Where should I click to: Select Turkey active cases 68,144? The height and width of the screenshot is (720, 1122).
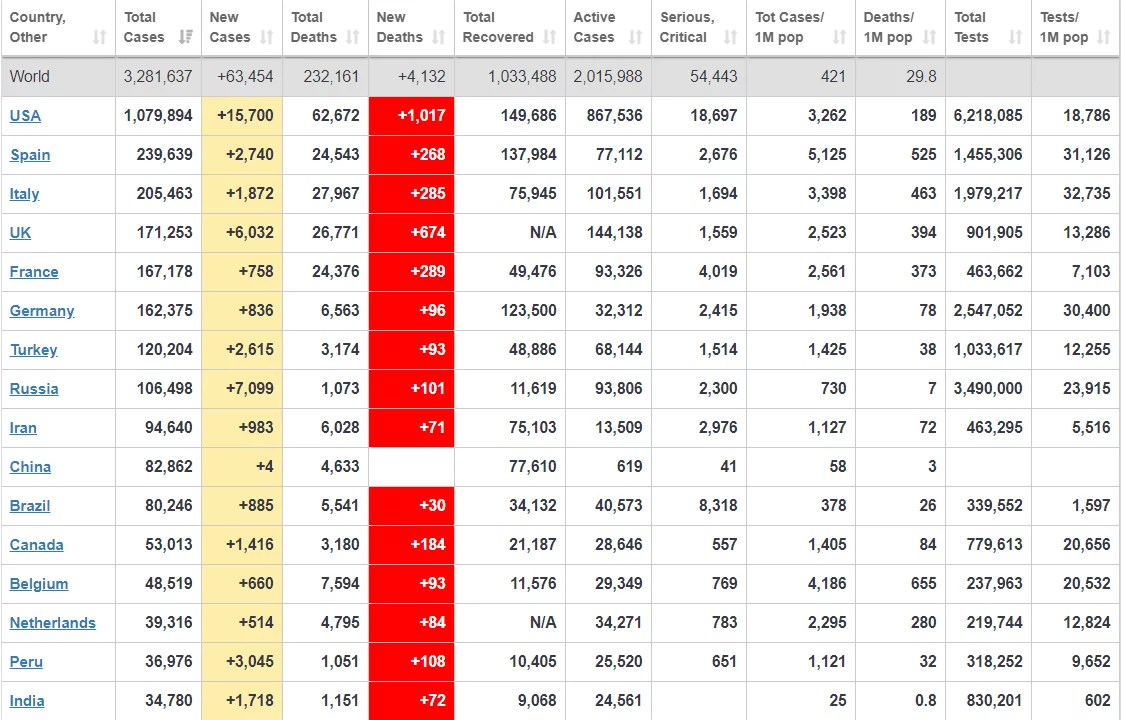click(x=618, y=350)
